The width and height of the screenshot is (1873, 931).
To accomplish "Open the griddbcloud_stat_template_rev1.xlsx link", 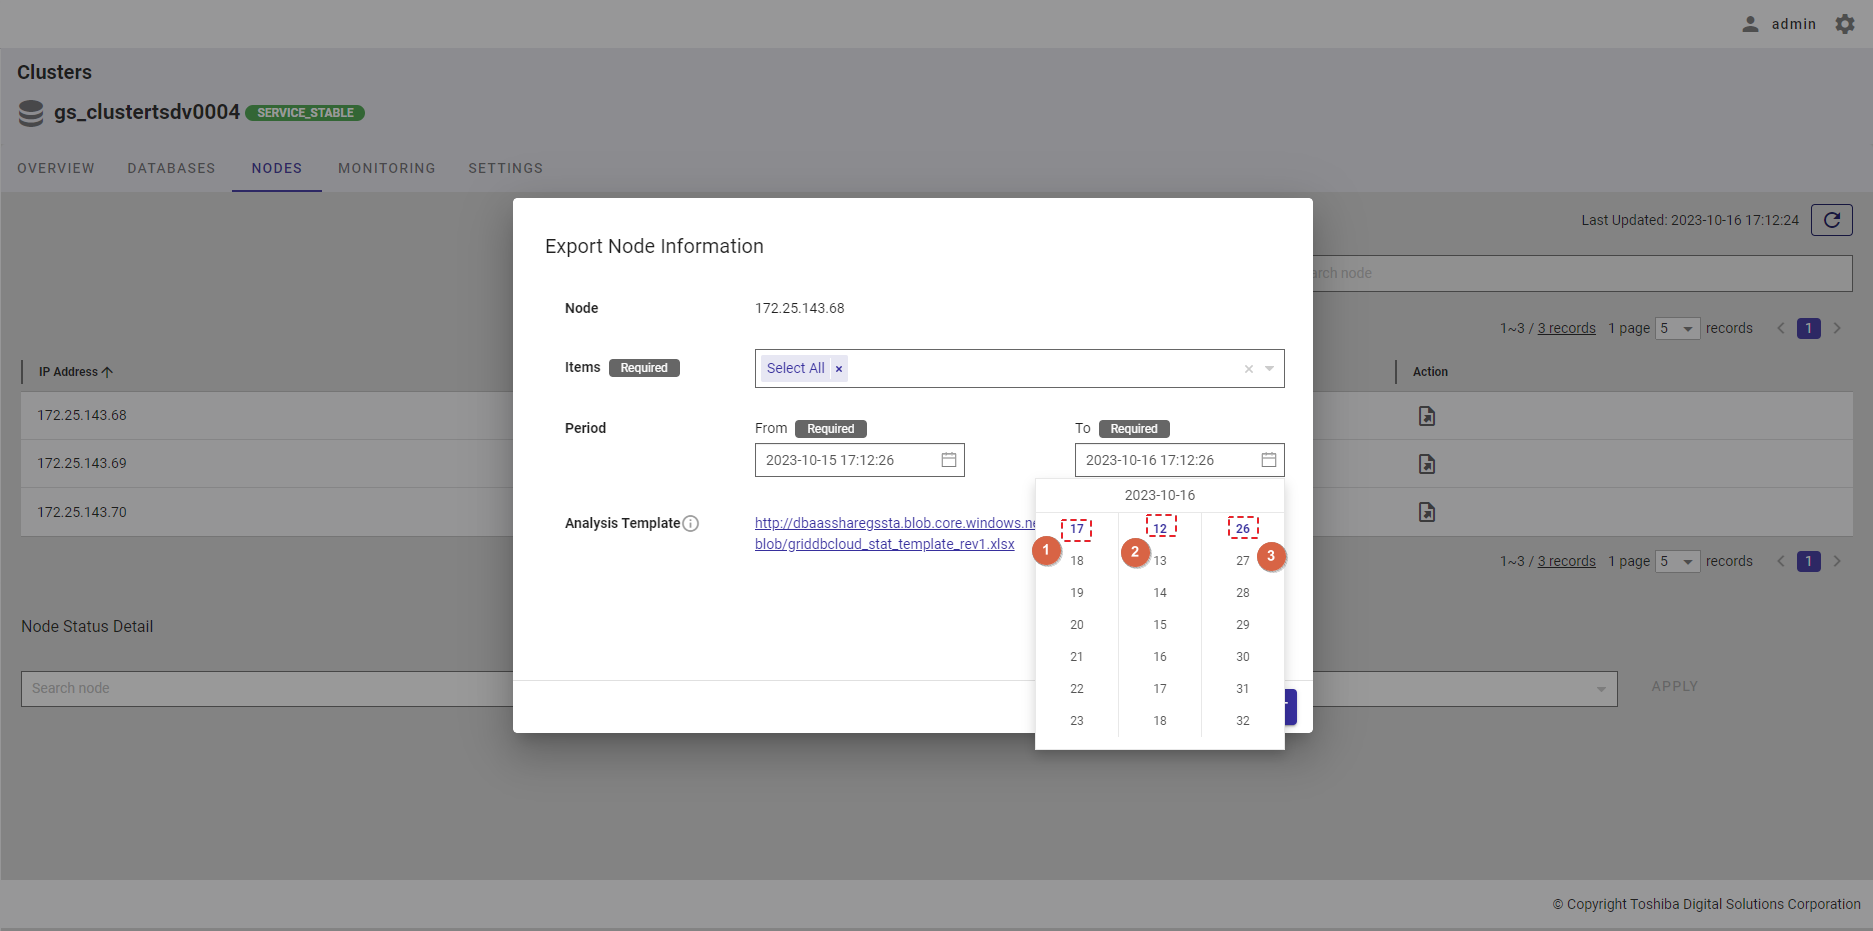I will 884,544.
